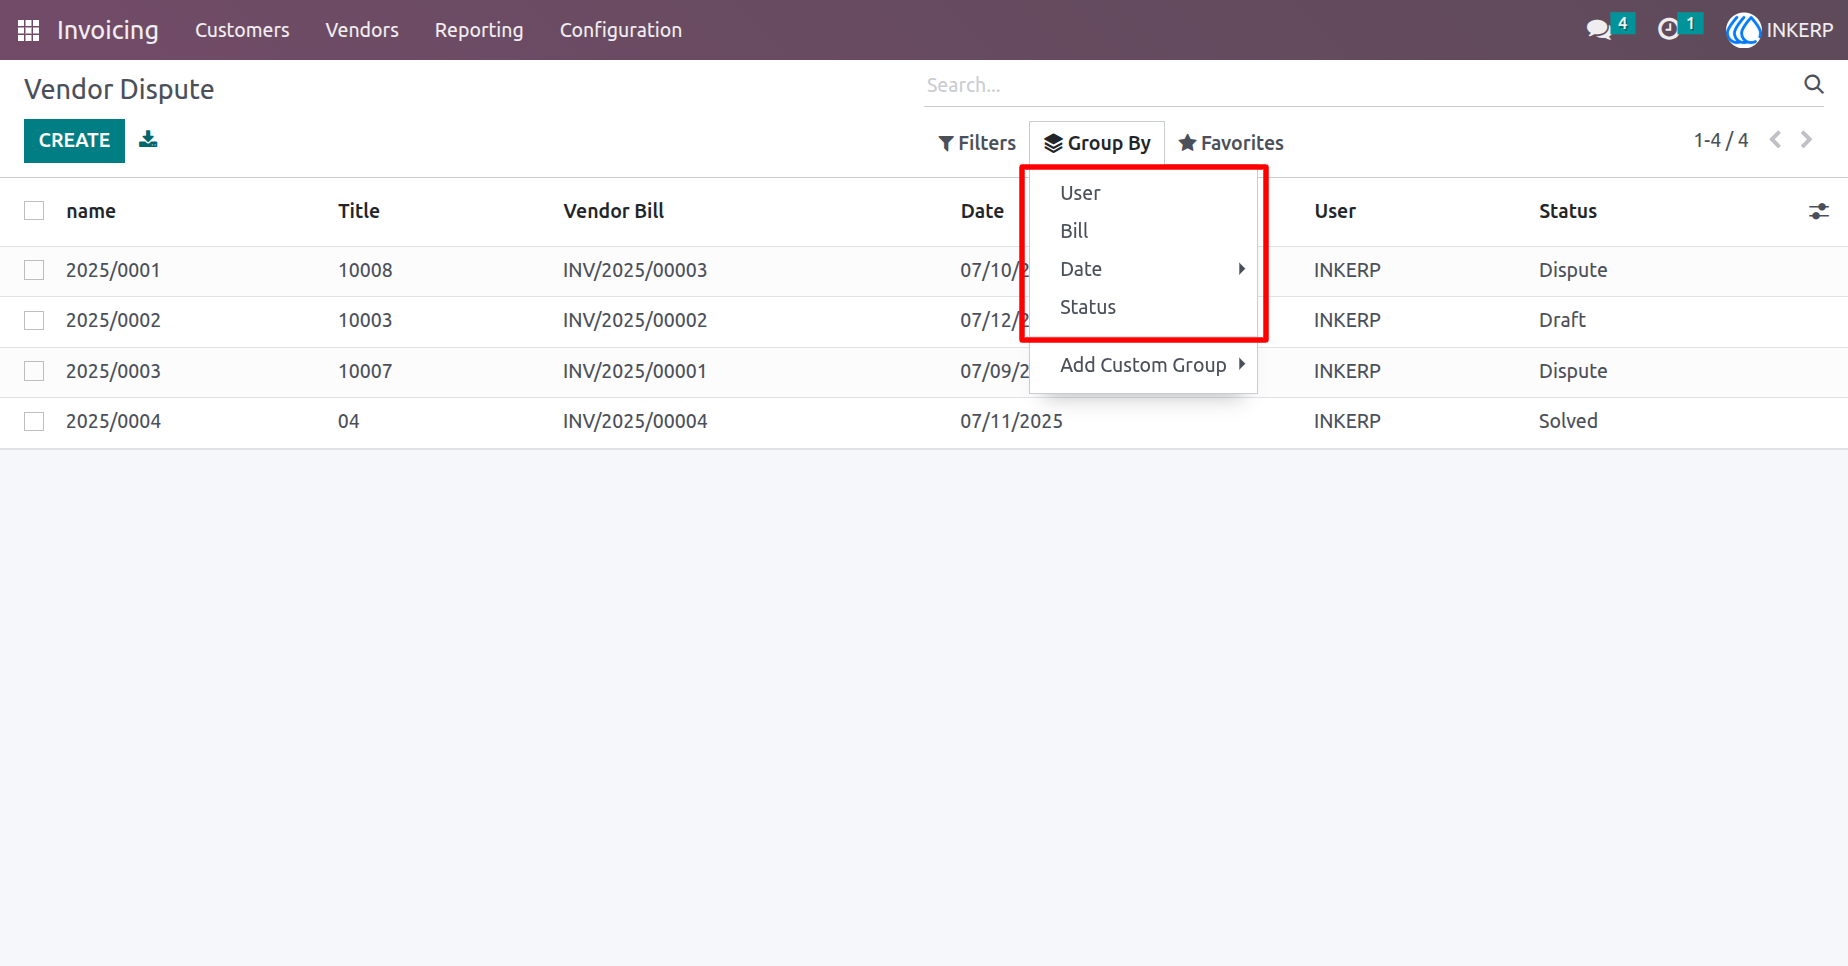Click the INKERP user avatar

pos(1743,30)
